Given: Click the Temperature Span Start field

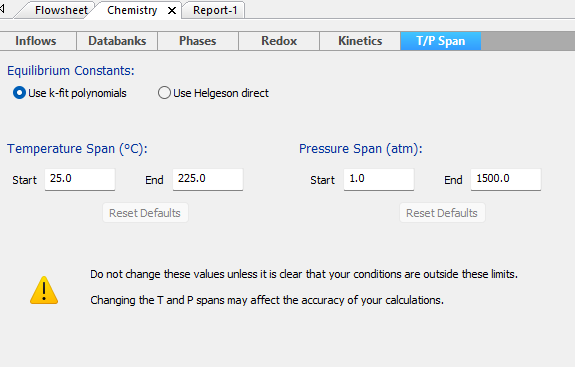Looking at the screenshot, I should (x=80, y=179).
